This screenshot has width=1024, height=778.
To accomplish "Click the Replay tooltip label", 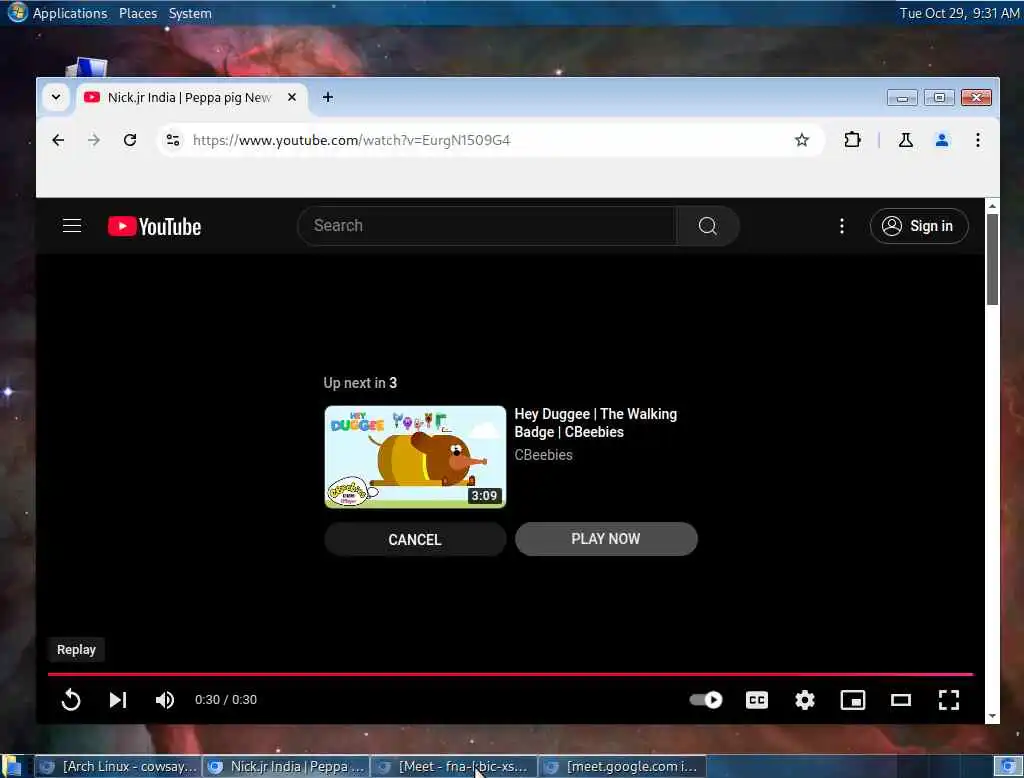I will point(76,650).
